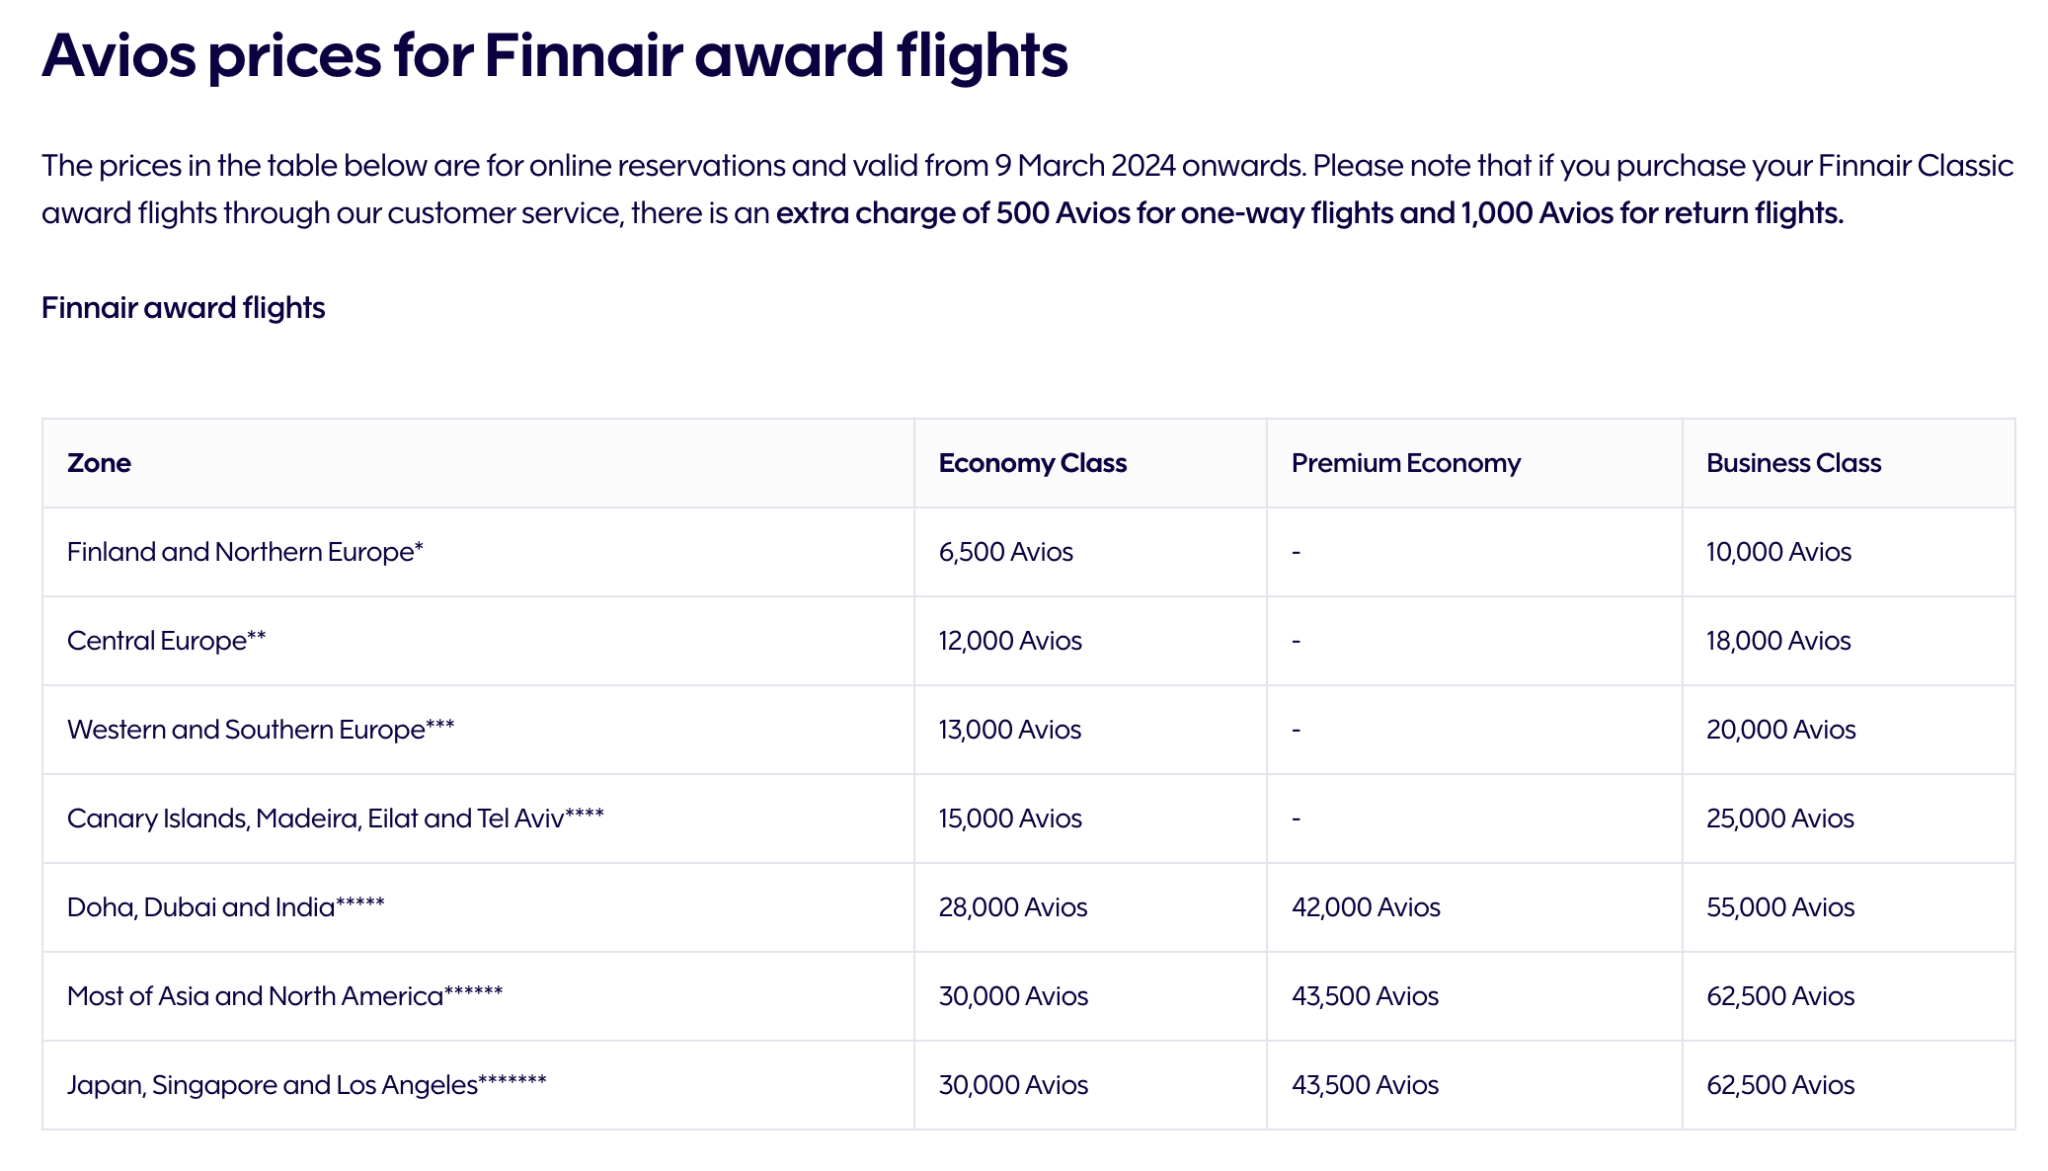Viewport: 2048px width, 1171px height.
Task: Click the bold extra charge of 500 Avios text
Action: pos(1309,213)
